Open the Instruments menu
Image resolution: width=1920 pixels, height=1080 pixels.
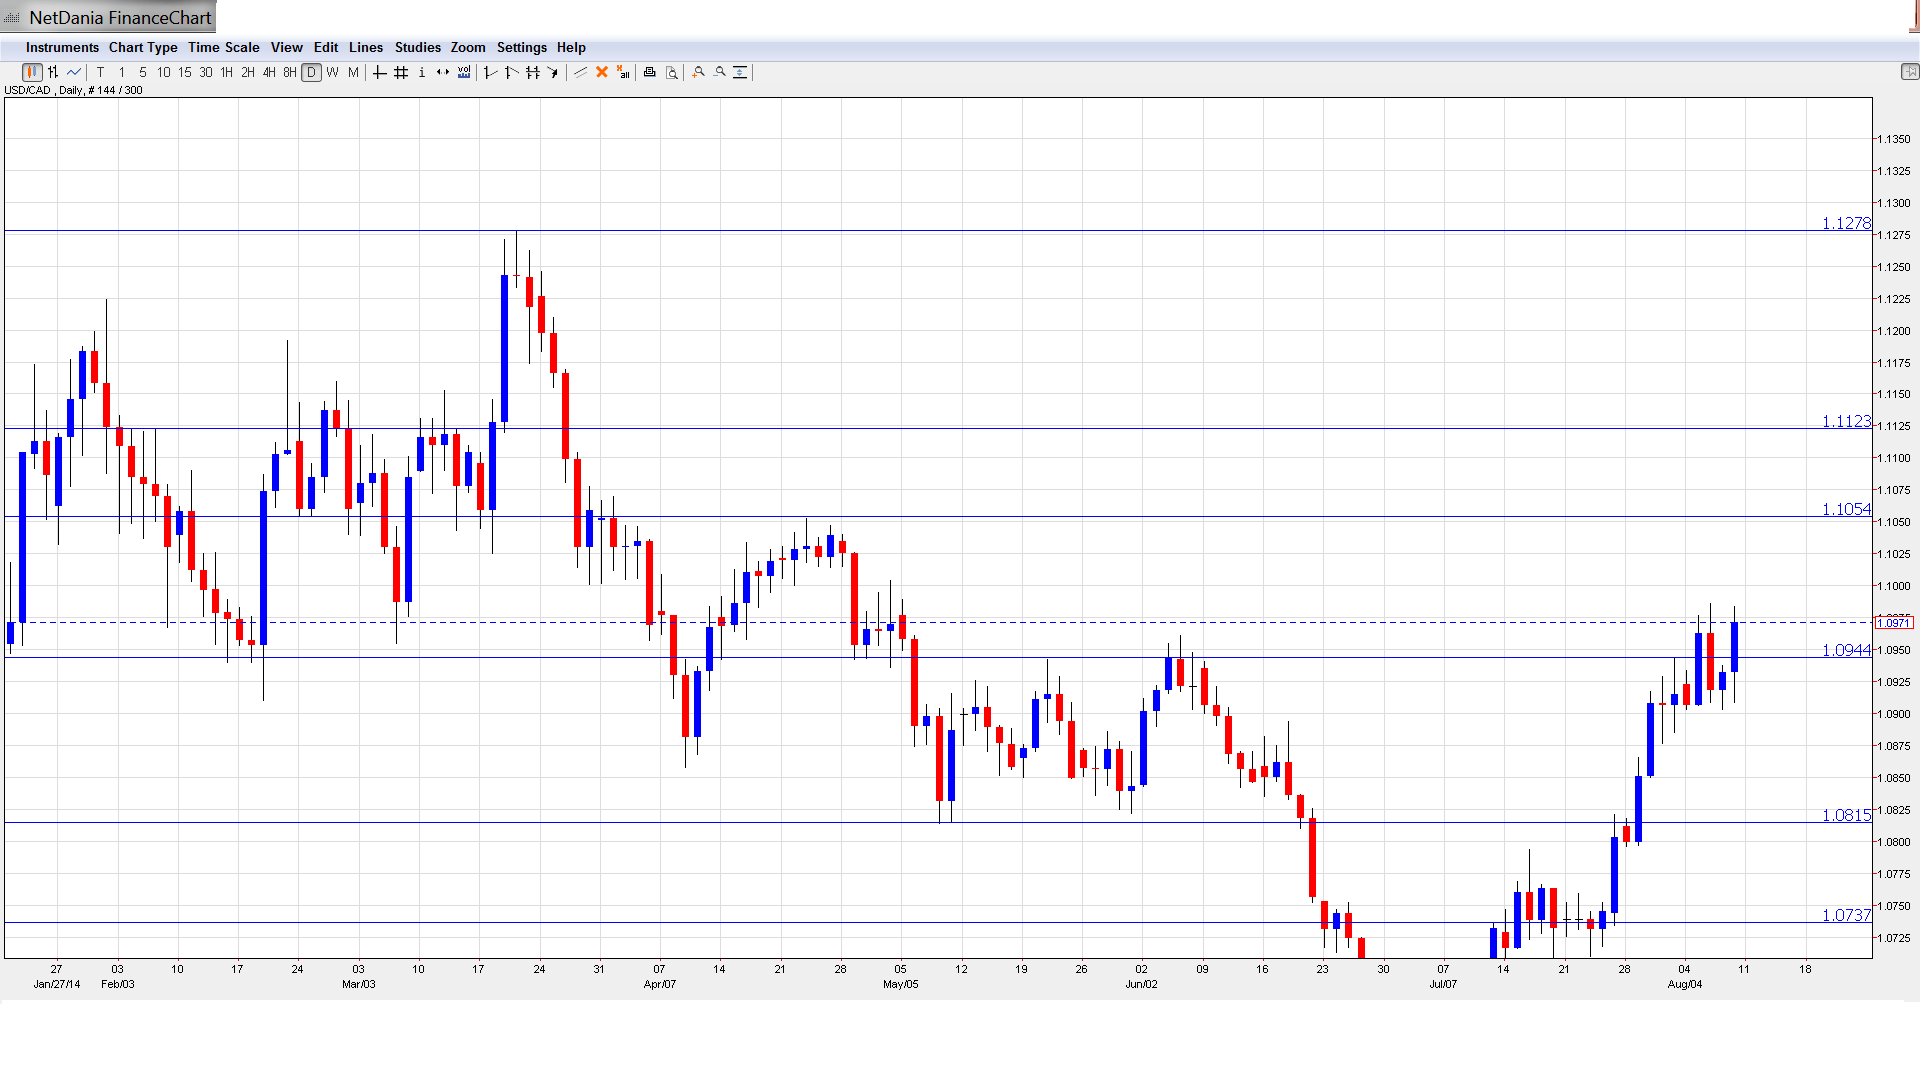62,47
